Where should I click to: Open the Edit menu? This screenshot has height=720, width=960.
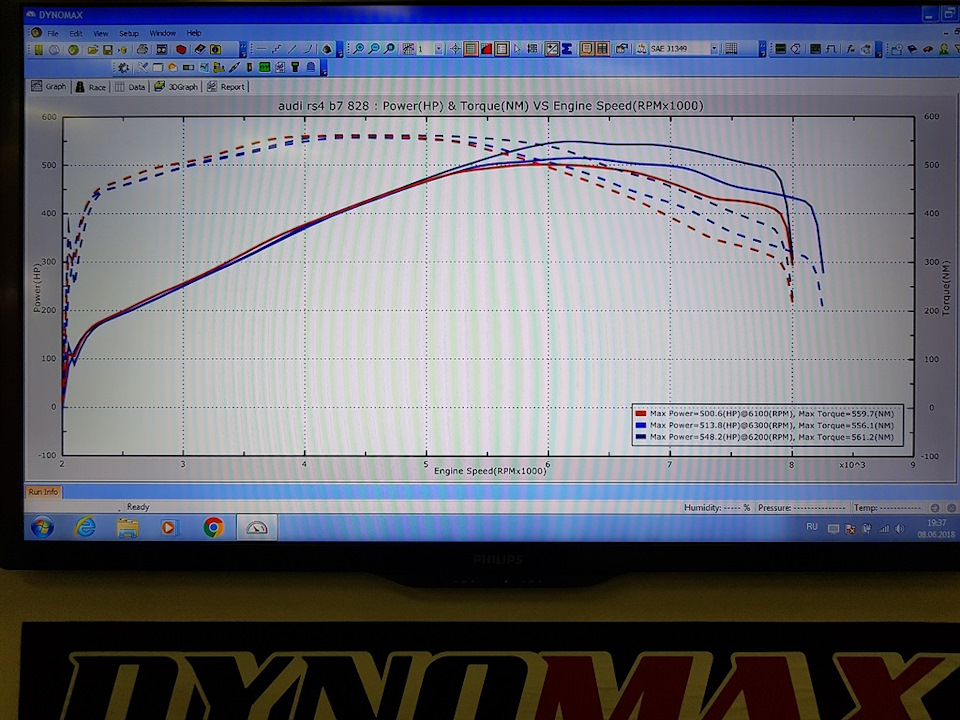tap(76, 33)
